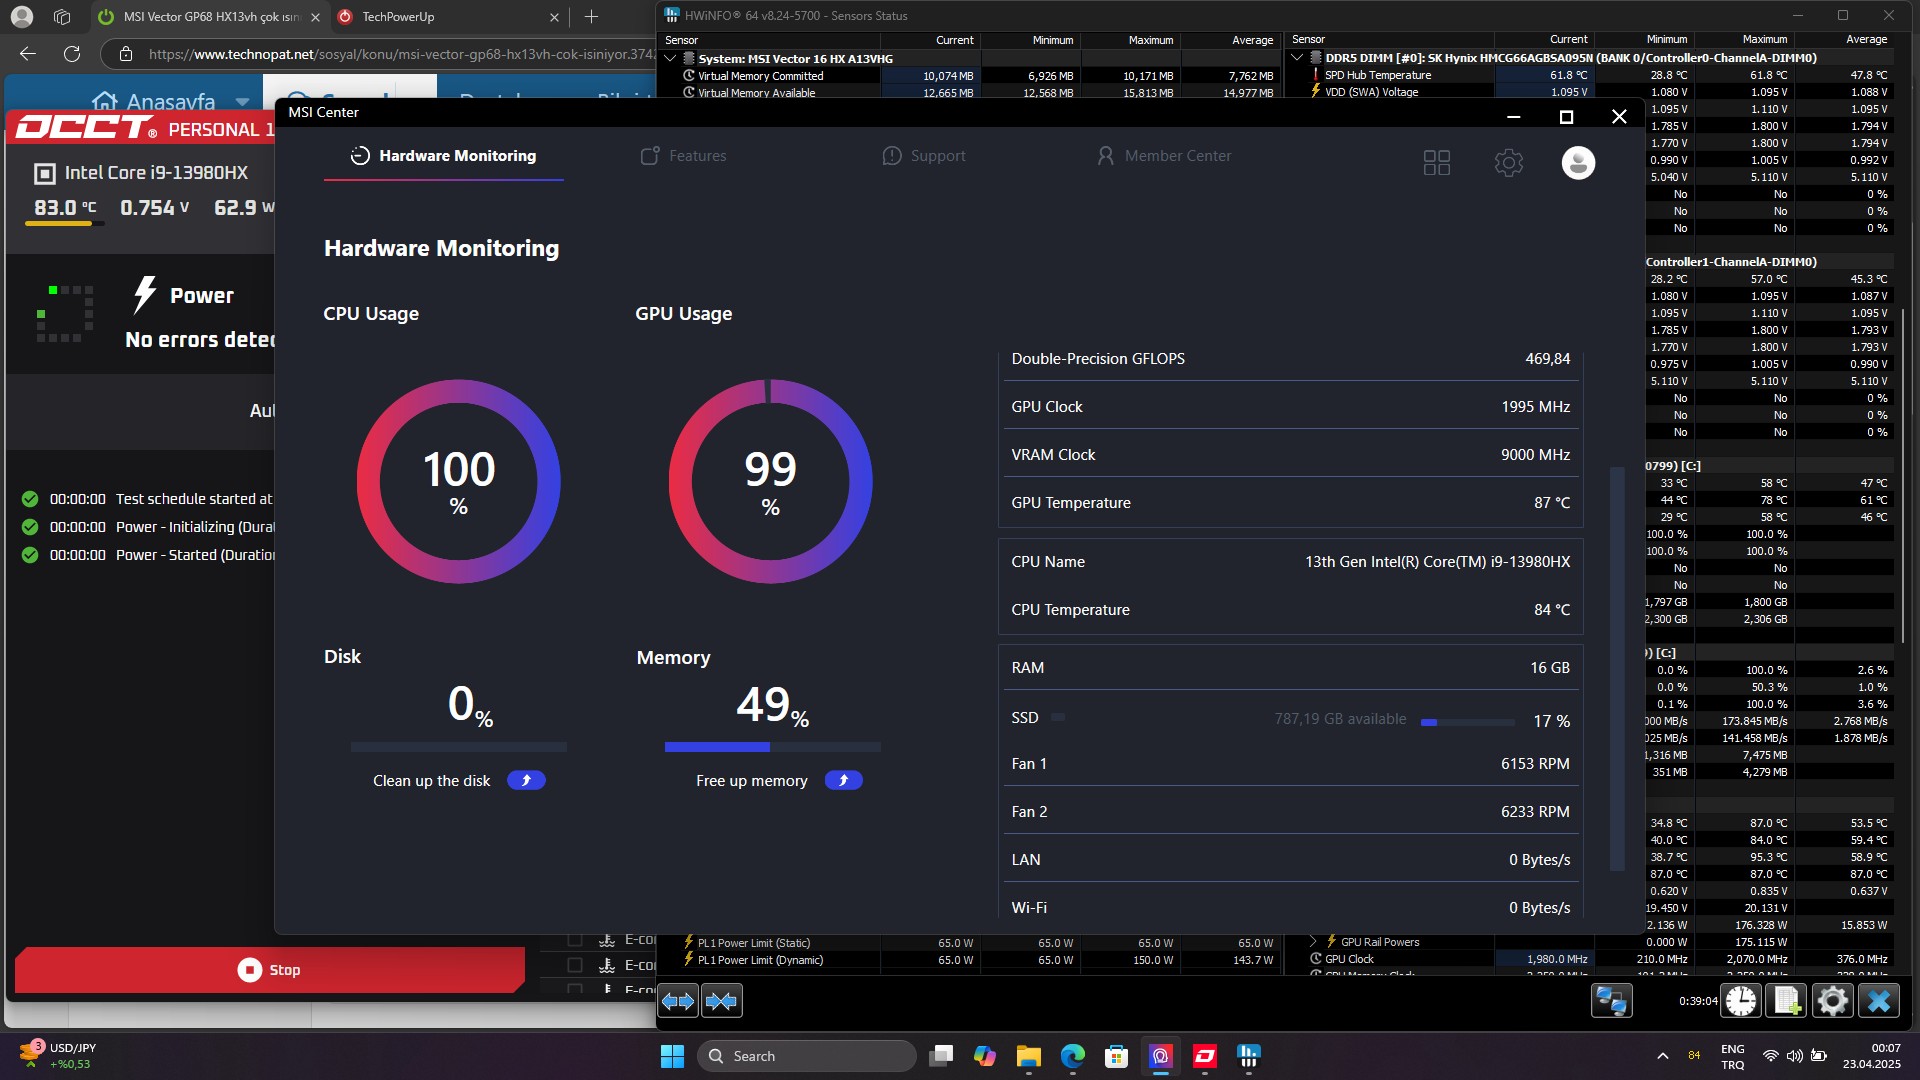
Task: Open MSI Center settings gear
Action: point(1508,162)
